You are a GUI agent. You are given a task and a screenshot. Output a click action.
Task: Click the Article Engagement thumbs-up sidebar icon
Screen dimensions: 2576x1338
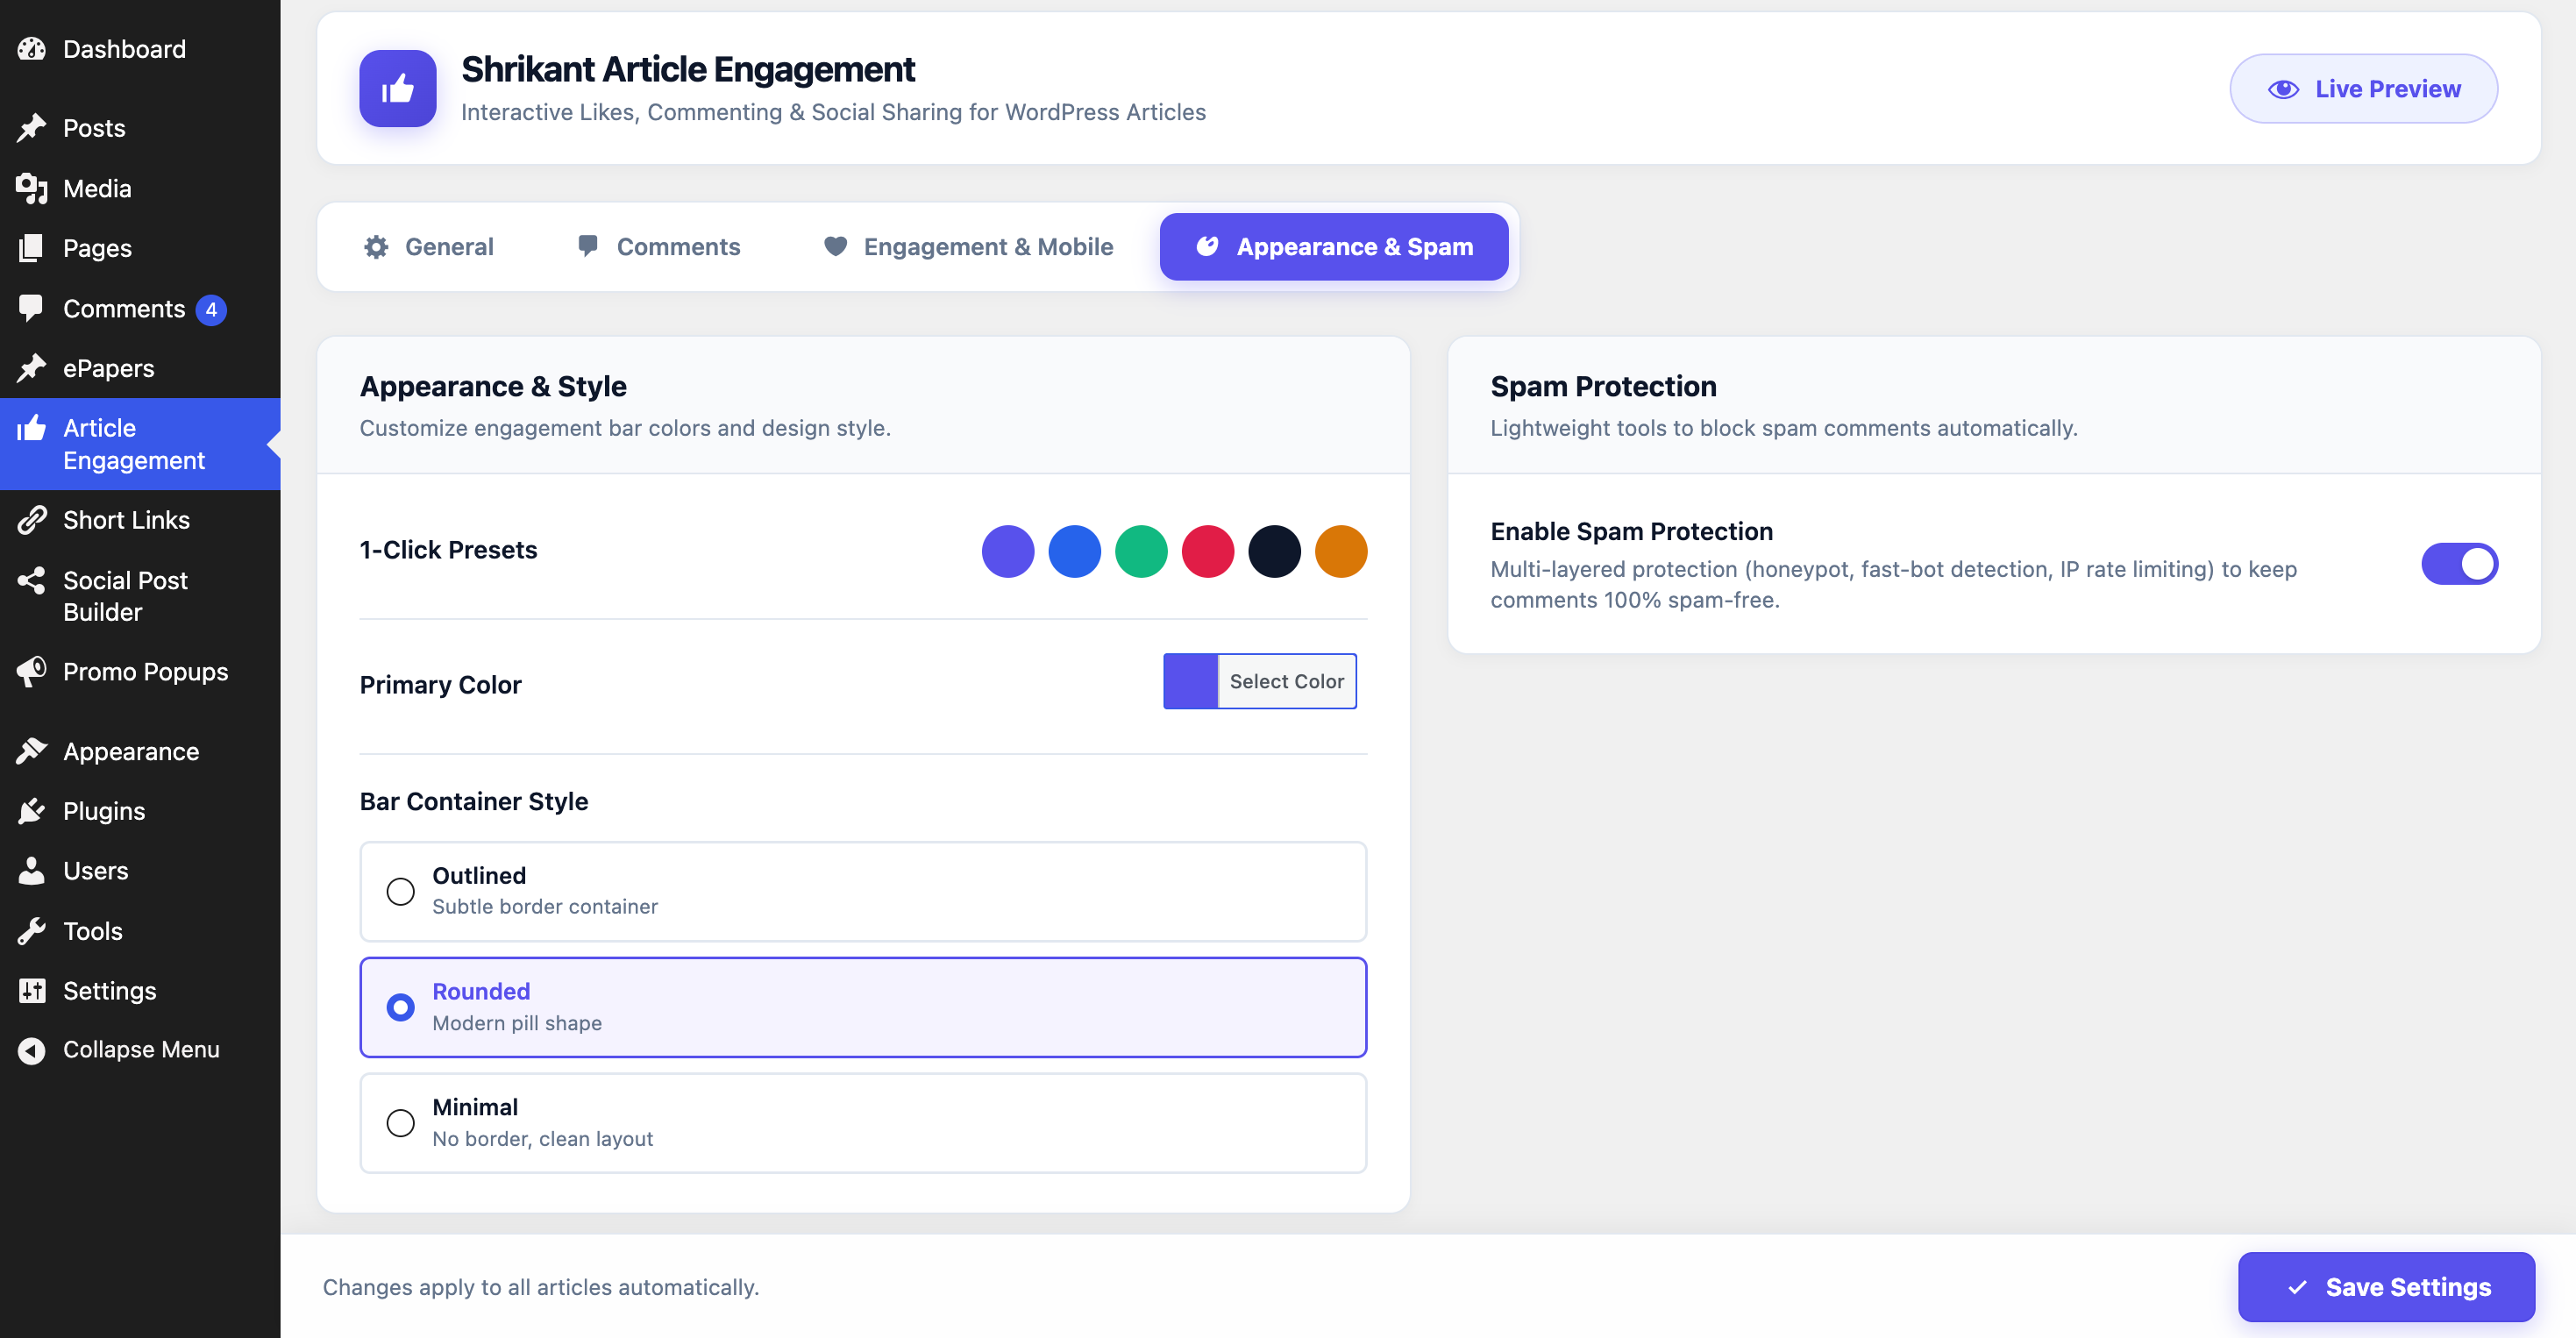tap(32, 428)
